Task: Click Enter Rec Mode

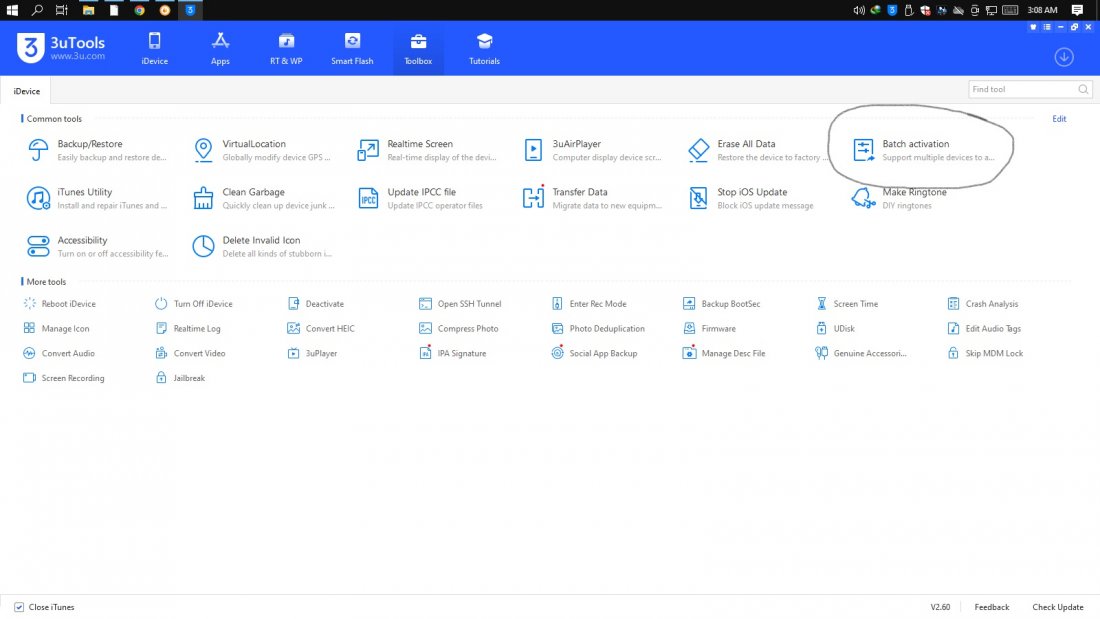Action: coord(589,304)
